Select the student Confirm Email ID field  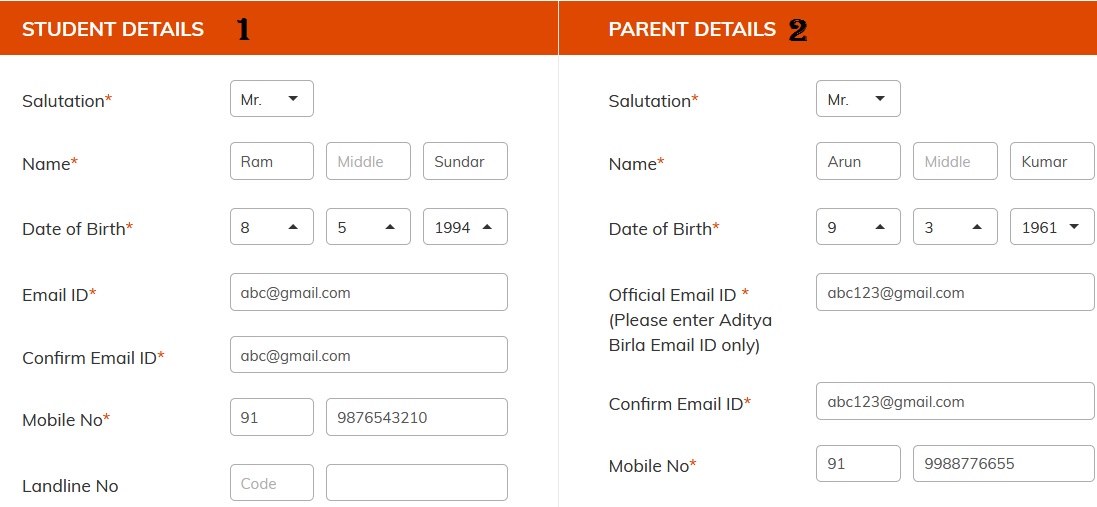point(368,355)
